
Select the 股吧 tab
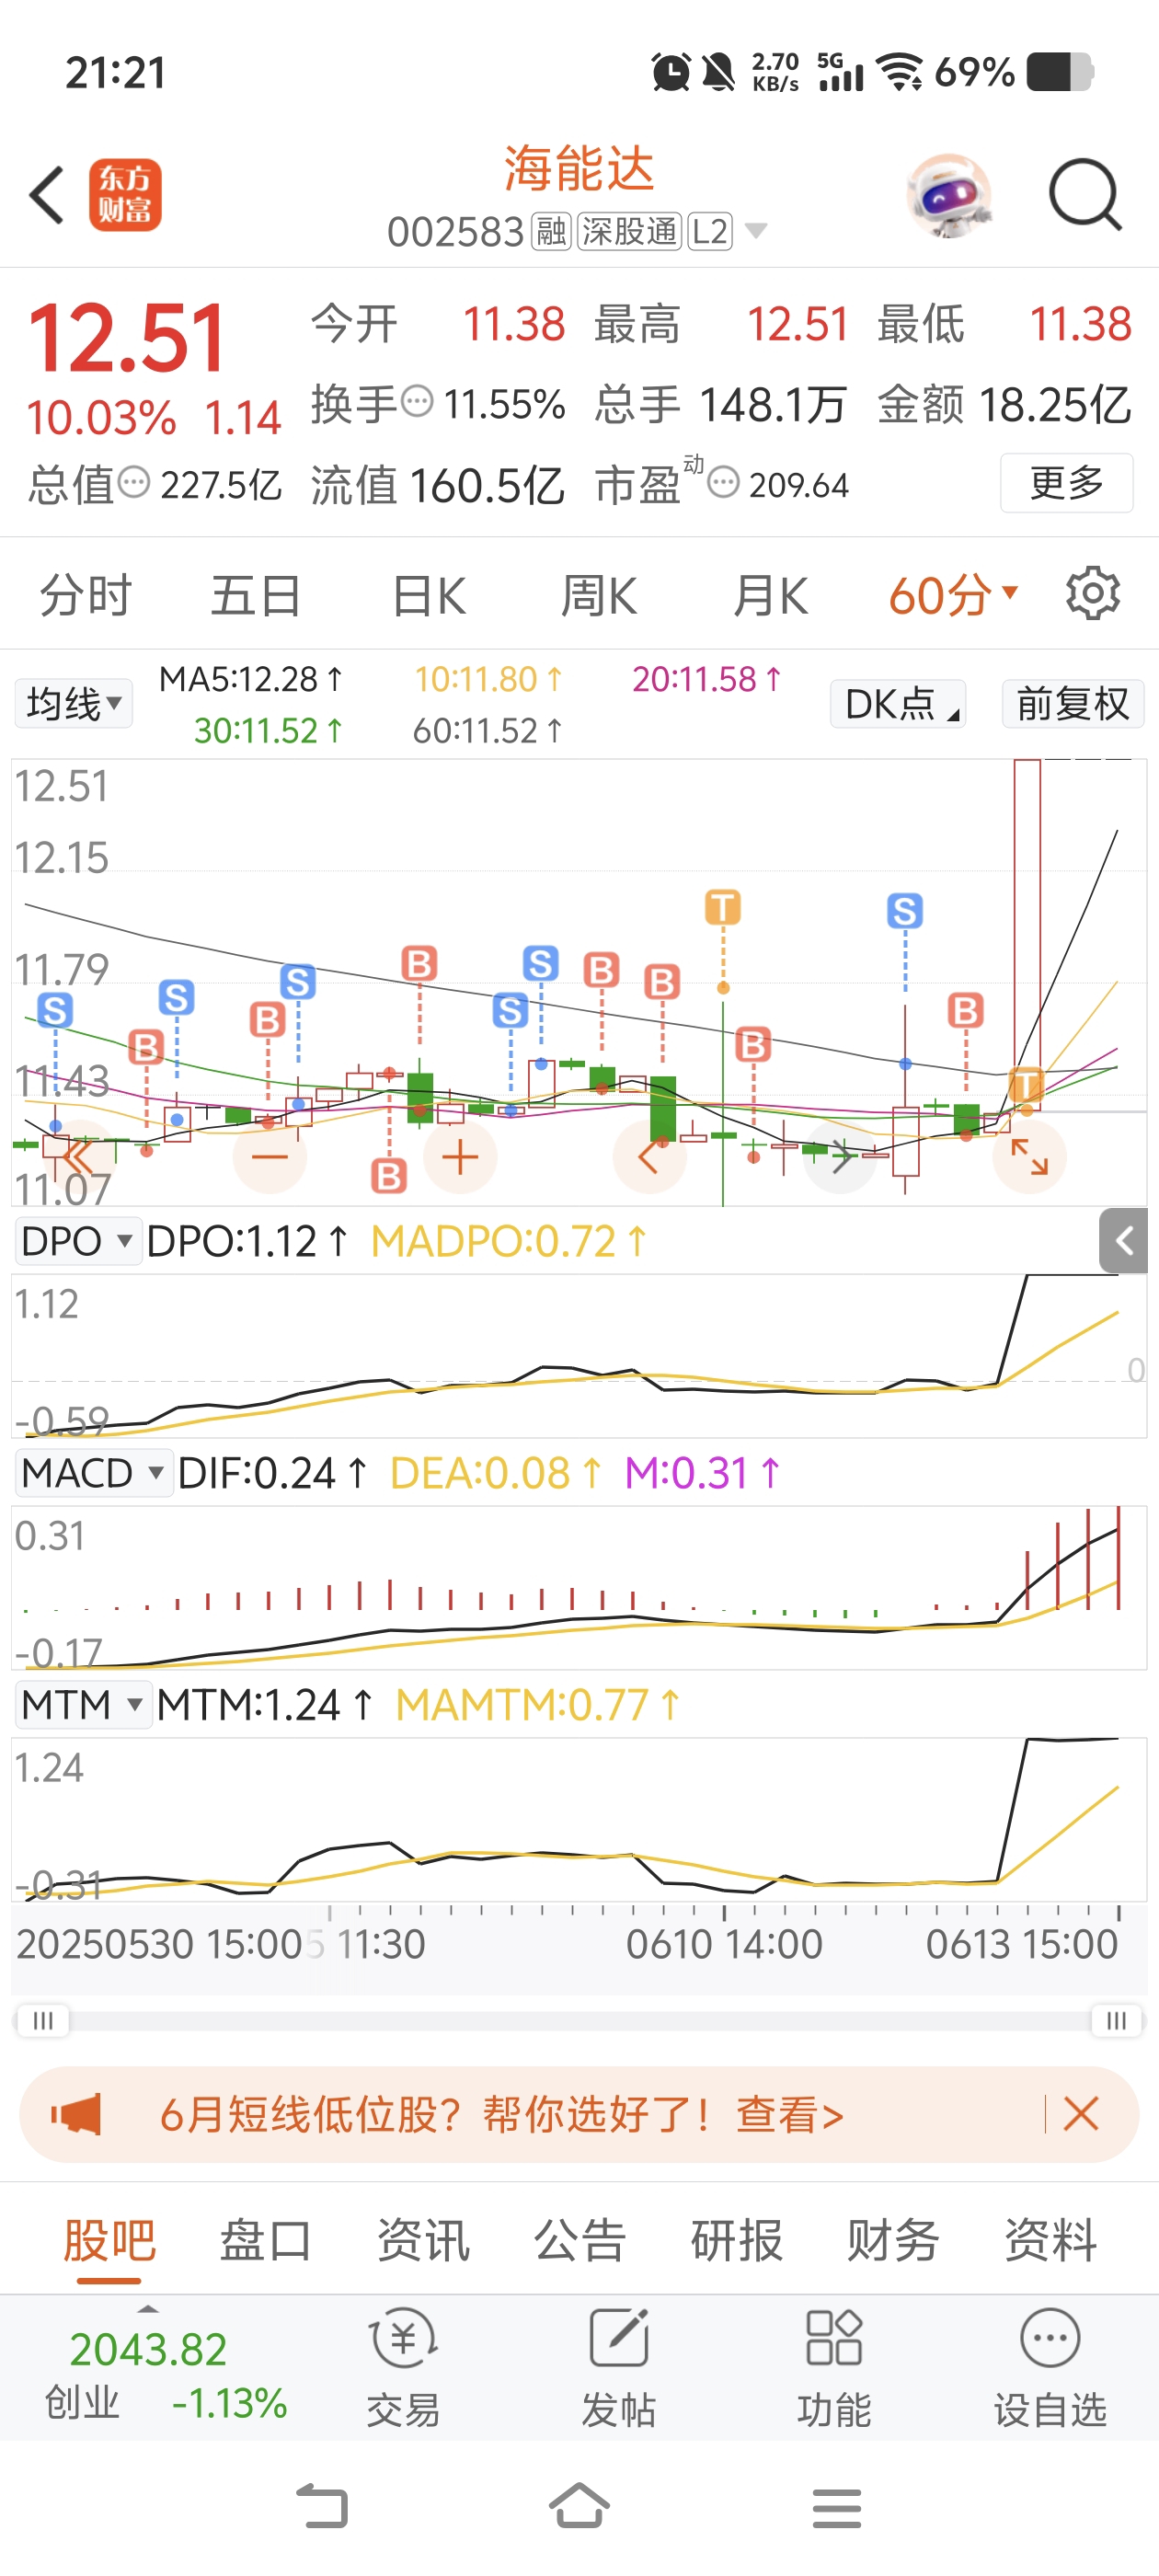click(109, 2240)
